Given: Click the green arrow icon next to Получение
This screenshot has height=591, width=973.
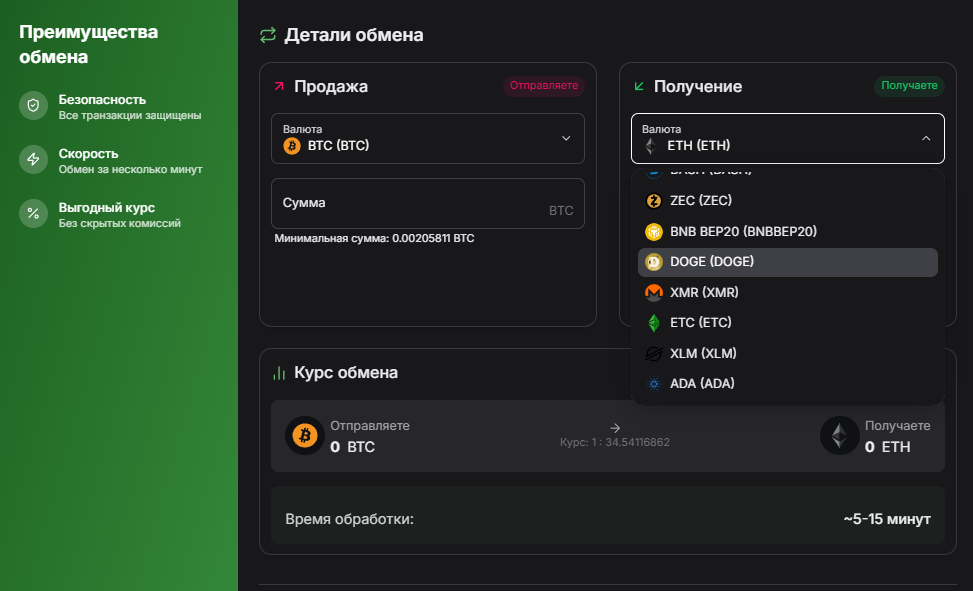Looking at the screenshot, I should tap(639, 86).
